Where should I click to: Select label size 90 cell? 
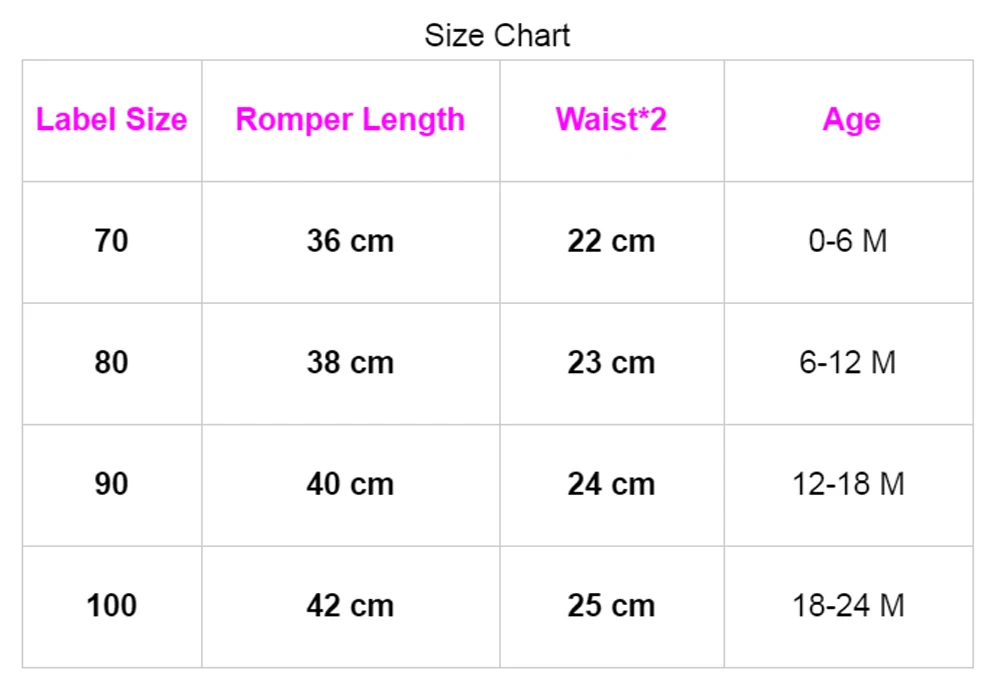click(x=111, y=484)
